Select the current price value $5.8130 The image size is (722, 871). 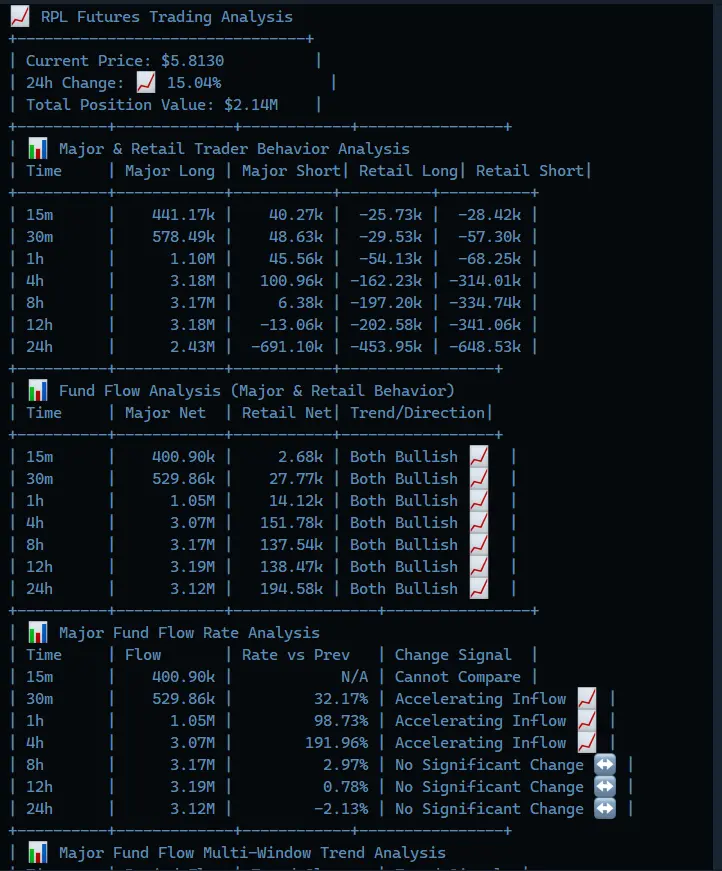tap(193, 61)
